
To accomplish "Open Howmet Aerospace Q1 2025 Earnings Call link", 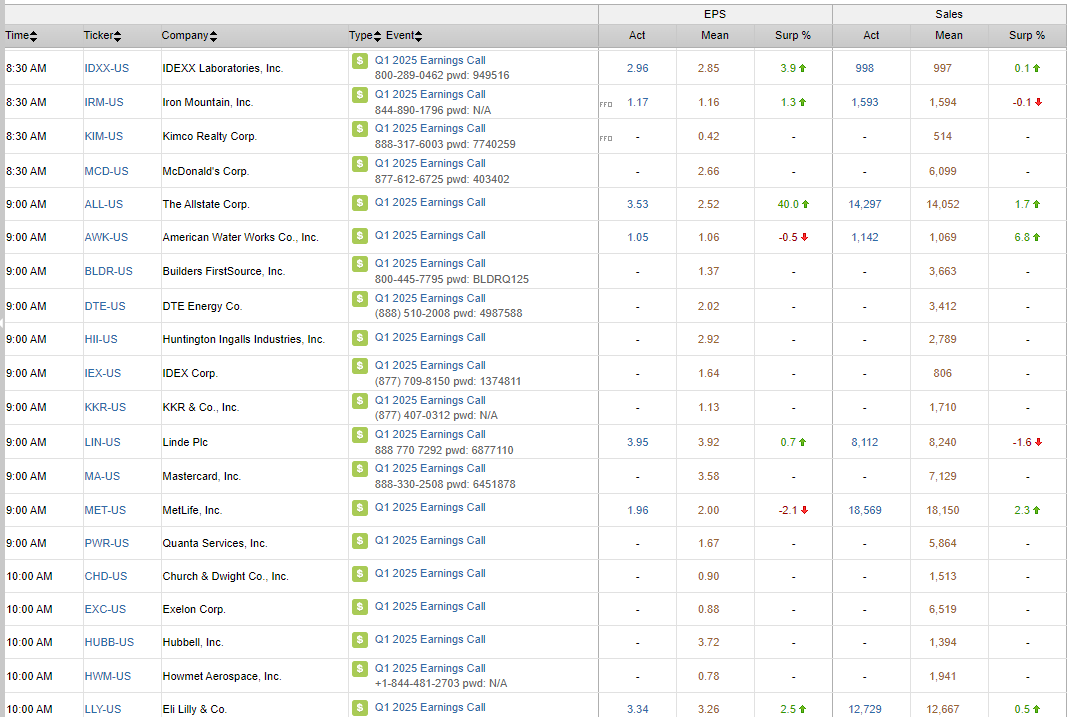I will point(430,668).
